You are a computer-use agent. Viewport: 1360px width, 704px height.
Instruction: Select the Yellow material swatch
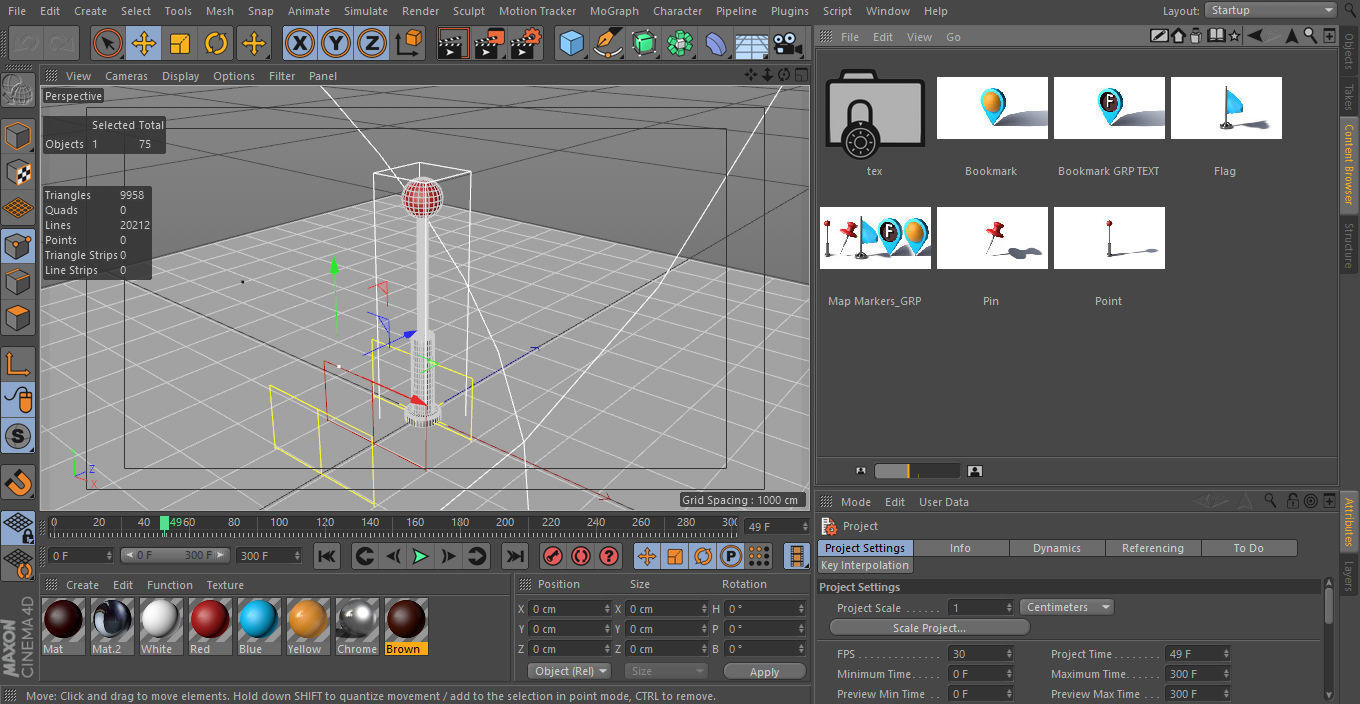(307, 627)
